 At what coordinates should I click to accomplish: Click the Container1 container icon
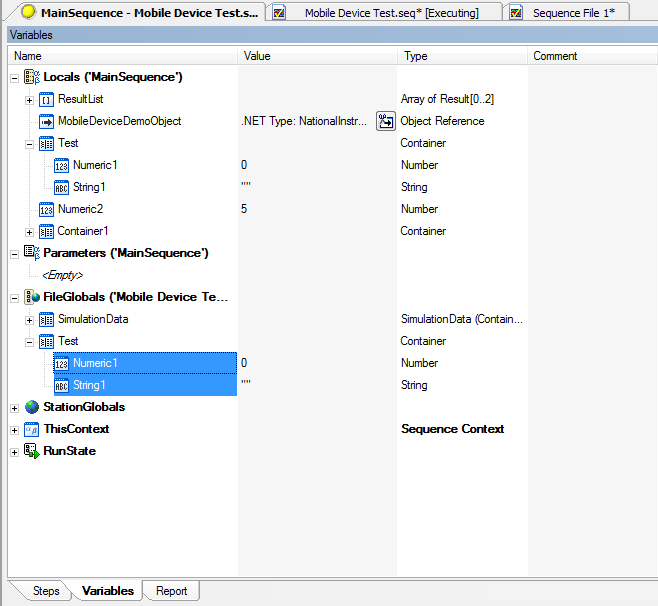point(46,231)
